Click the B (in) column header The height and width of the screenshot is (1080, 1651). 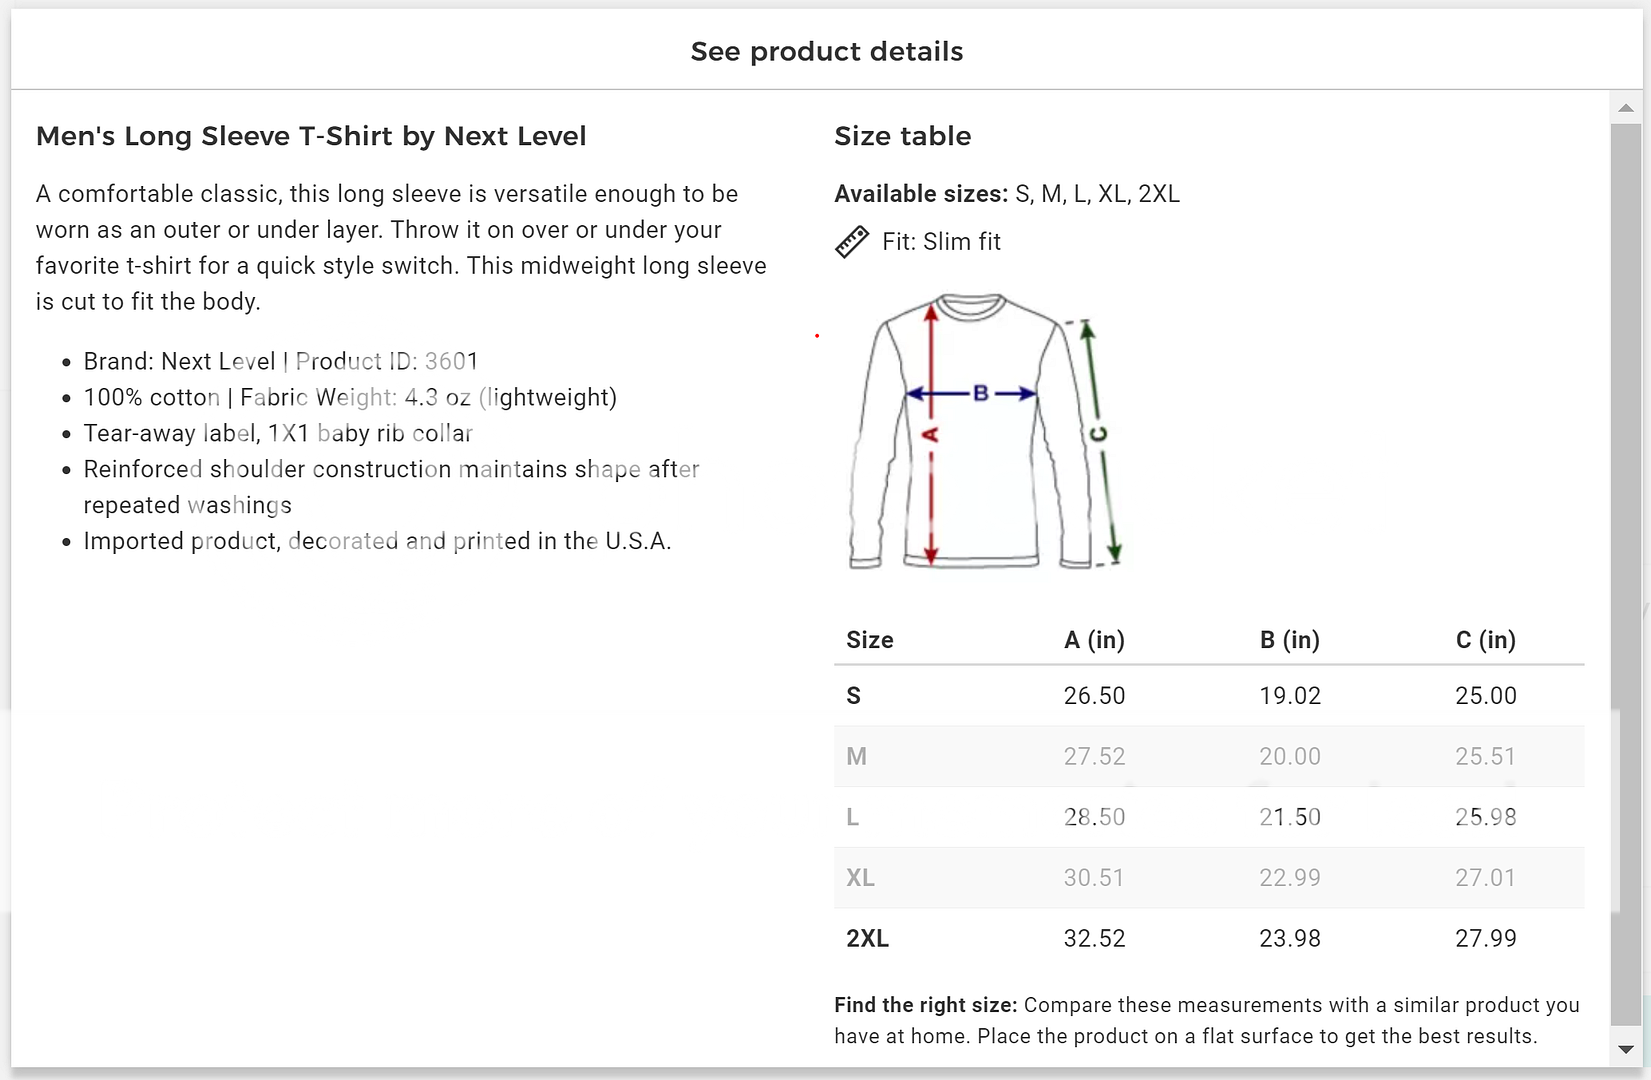click(x=1289, y=640)
